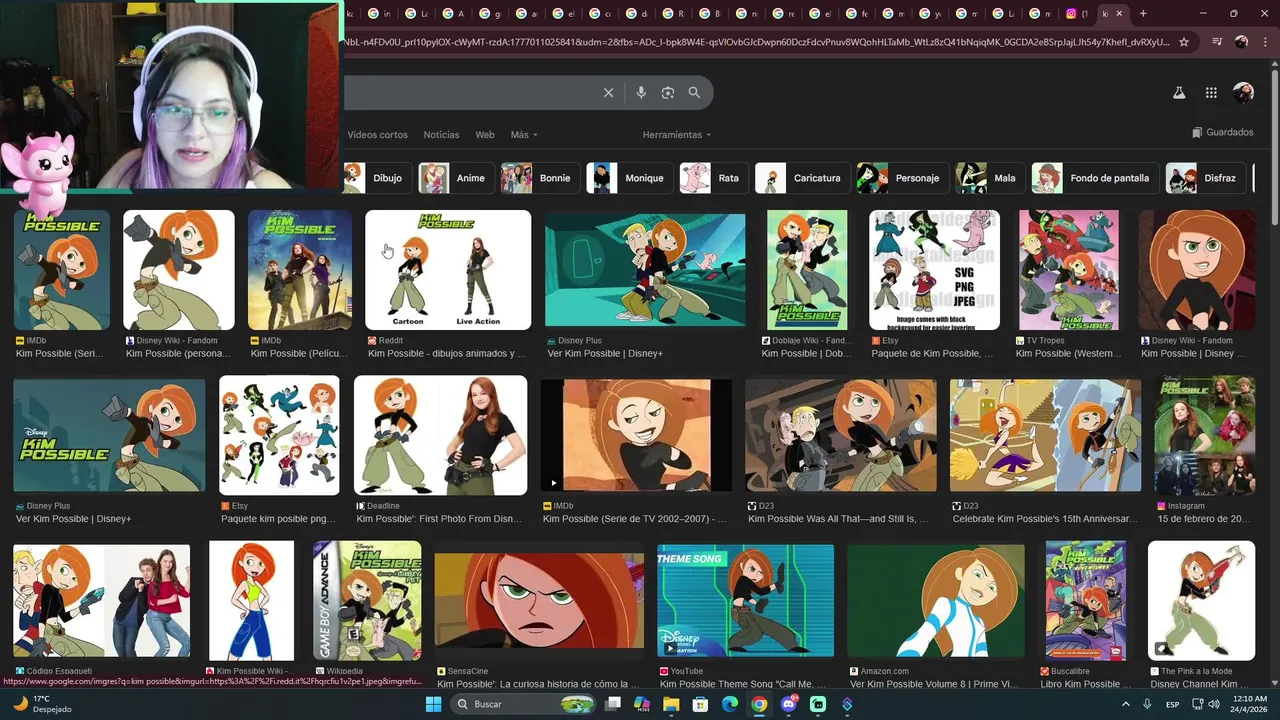Filter results by the Monique chip
The width and height of the screenshot is (1280, 720).
[629, 178]
